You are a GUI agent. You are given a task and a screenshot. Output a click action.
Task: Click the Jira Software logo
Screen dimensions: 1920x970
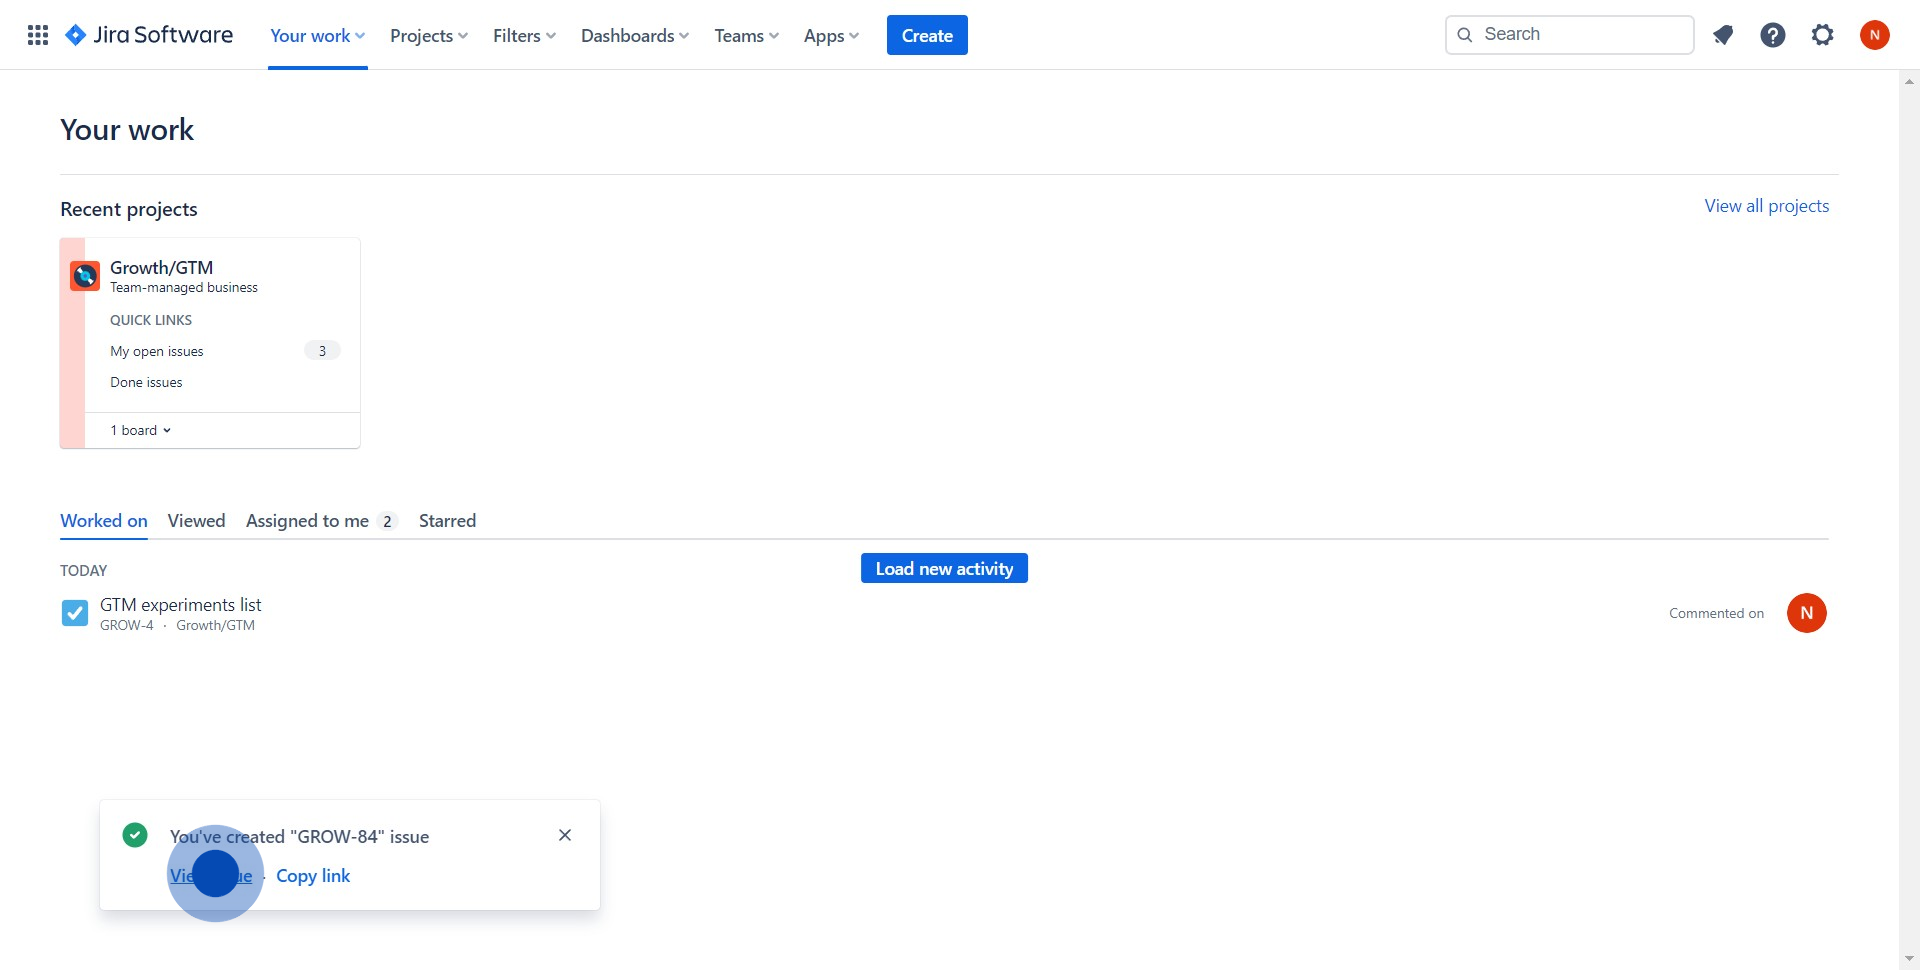tap(149, 35)
